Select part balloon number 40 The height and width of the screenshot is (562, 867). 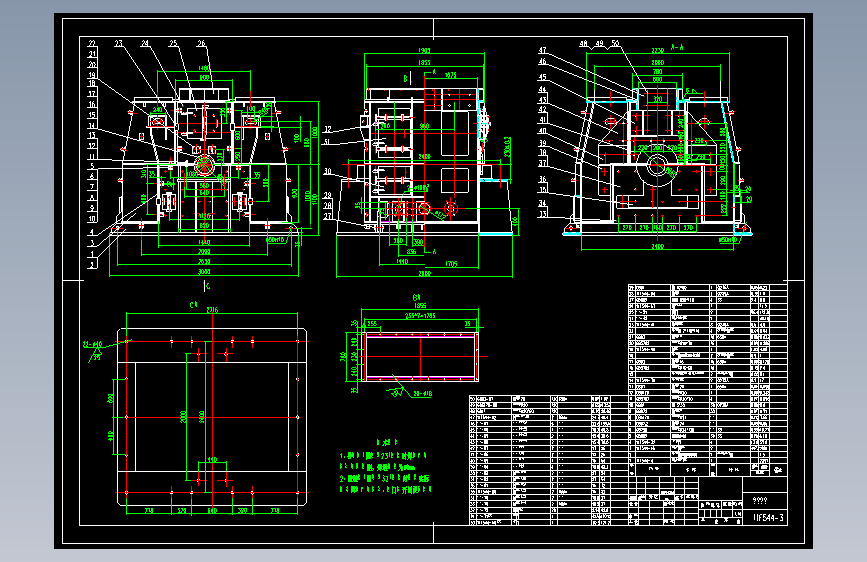coord(542,131)
